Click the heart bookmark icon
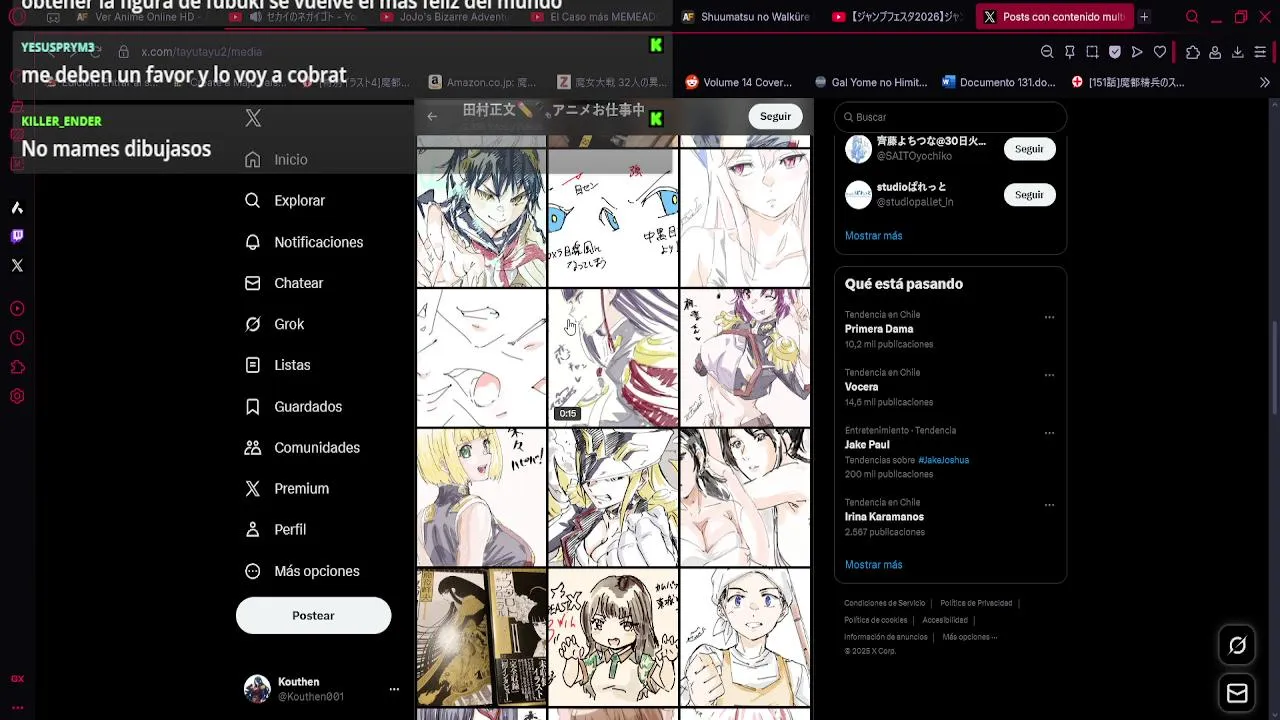 point(1160,52)
